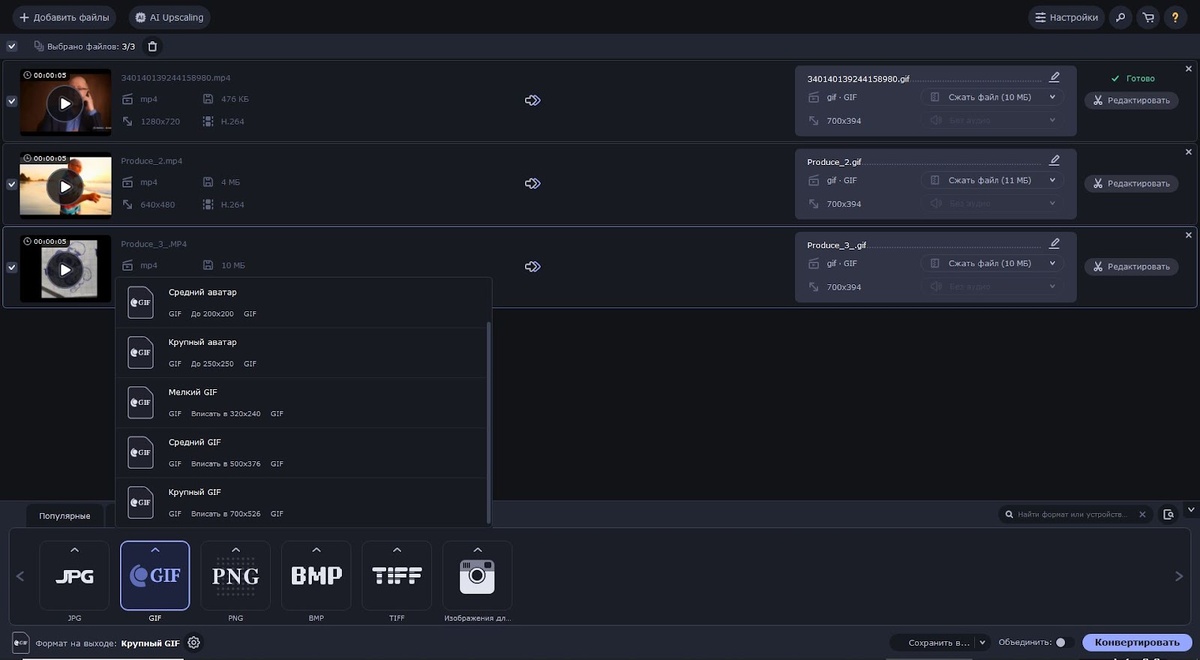Click Редактировать for 340140139244158980.gif
The image size is (1200, 660).
pos(1131,100)
